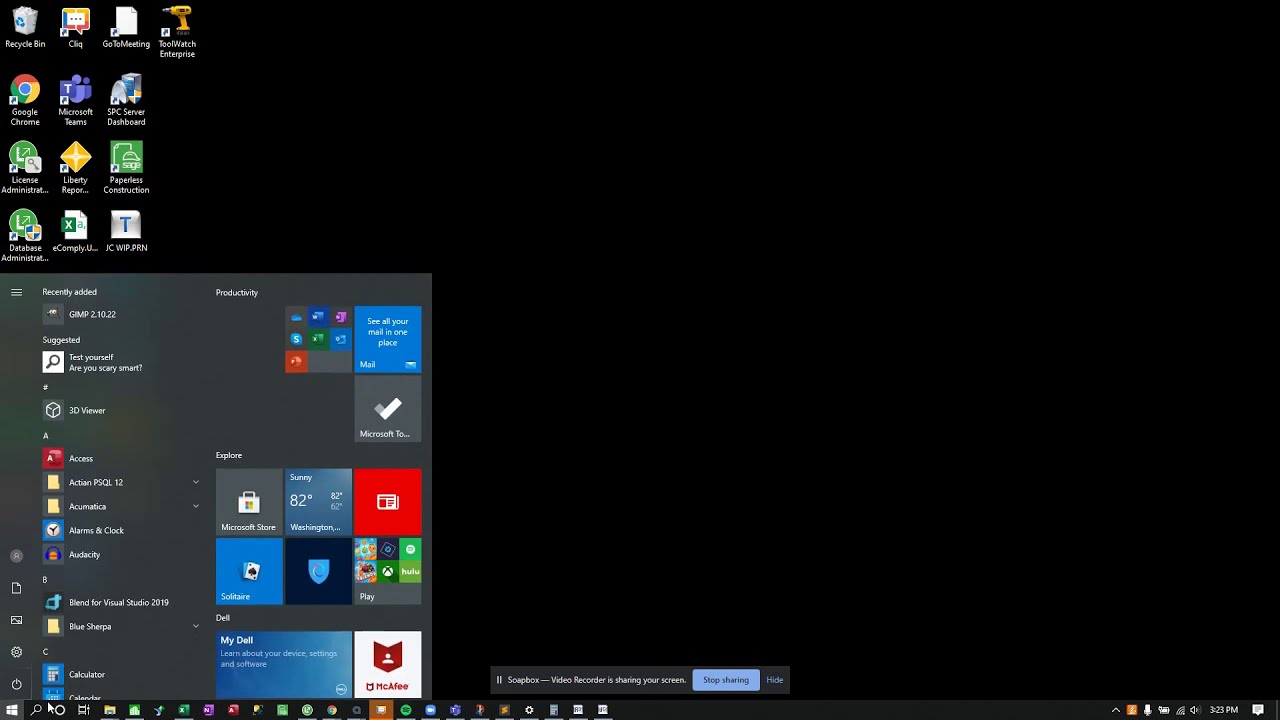The width and height of the screenshot is (1280, 720).
Task: Show hidden system tray icons
Action: [x=1116, y=710]
